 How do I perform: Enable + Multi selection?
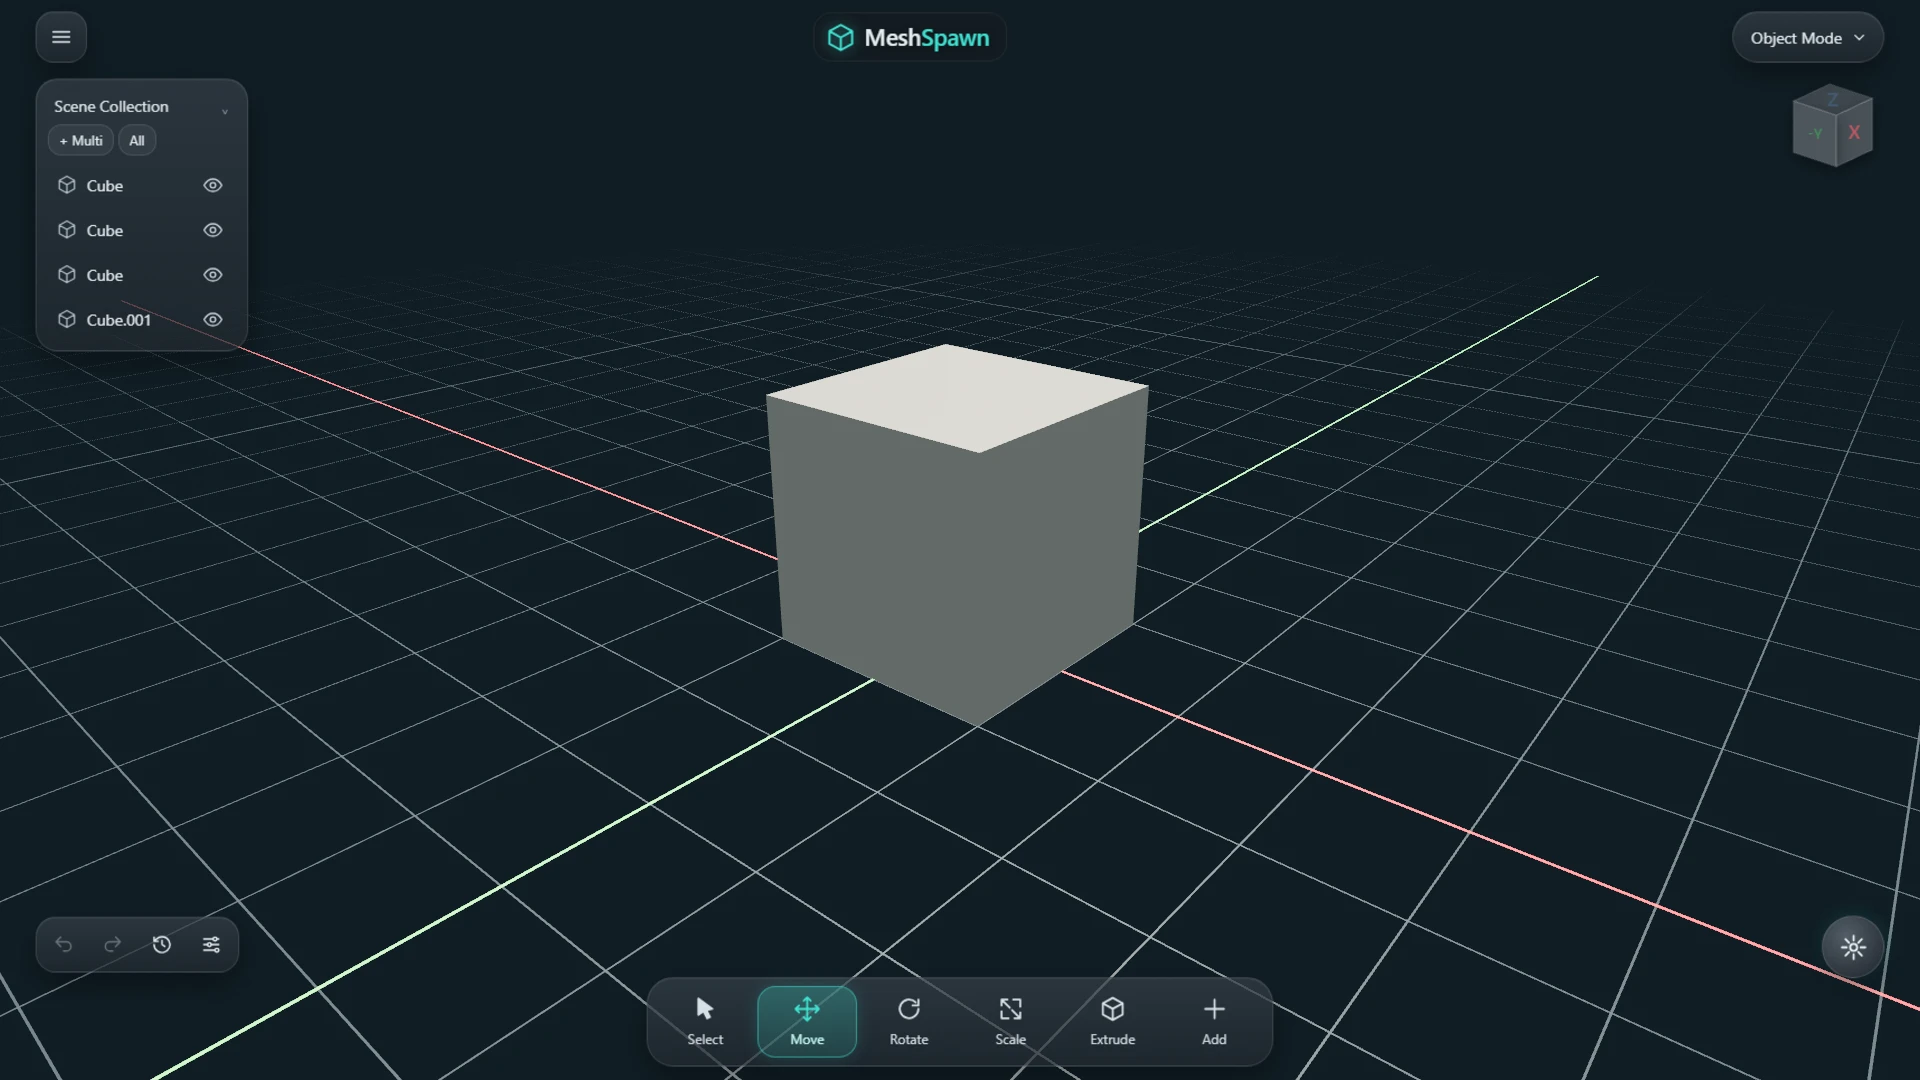(x=81, y=141)
